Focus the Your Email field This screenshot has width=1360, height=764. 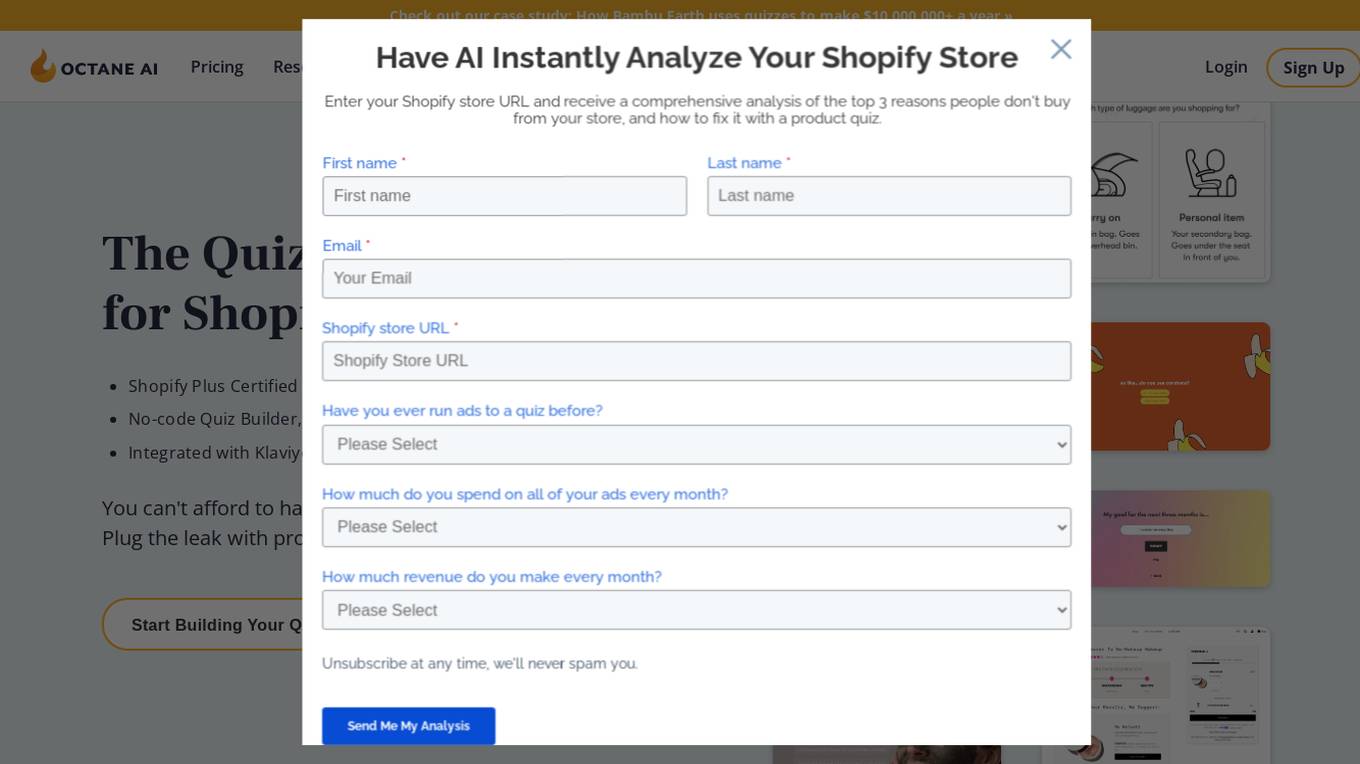pos(696,278)
